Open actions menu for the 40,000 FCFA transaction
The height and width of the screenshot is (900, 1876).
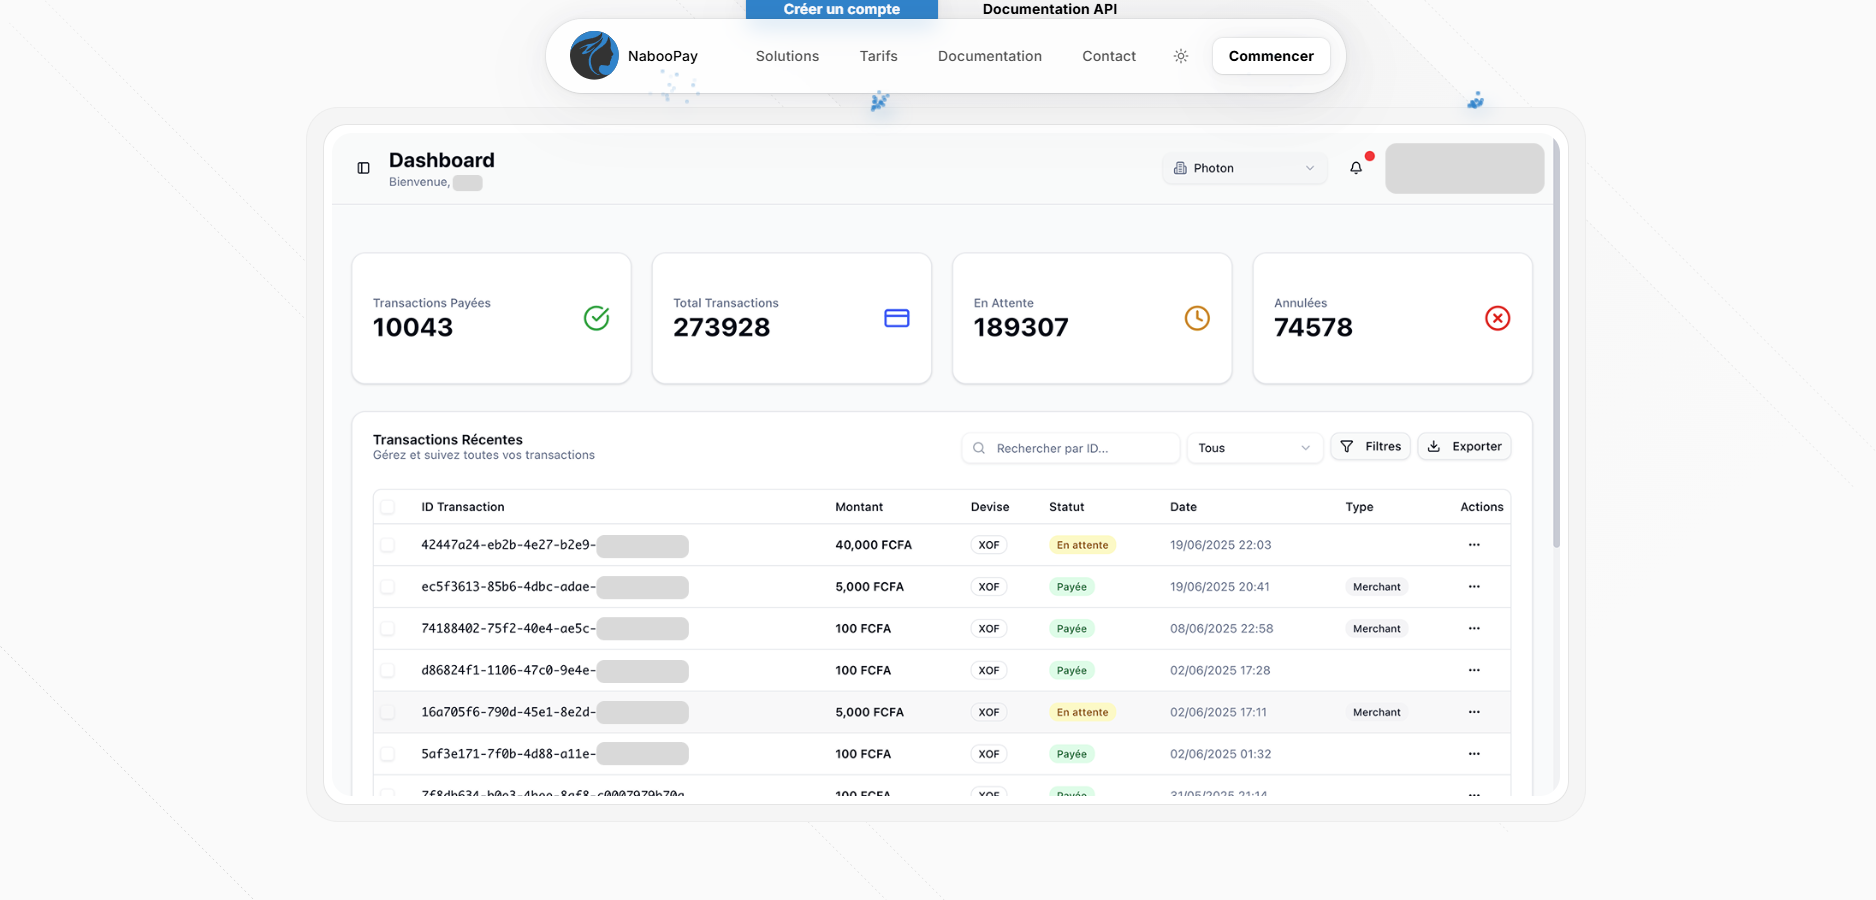[1474, 545]
